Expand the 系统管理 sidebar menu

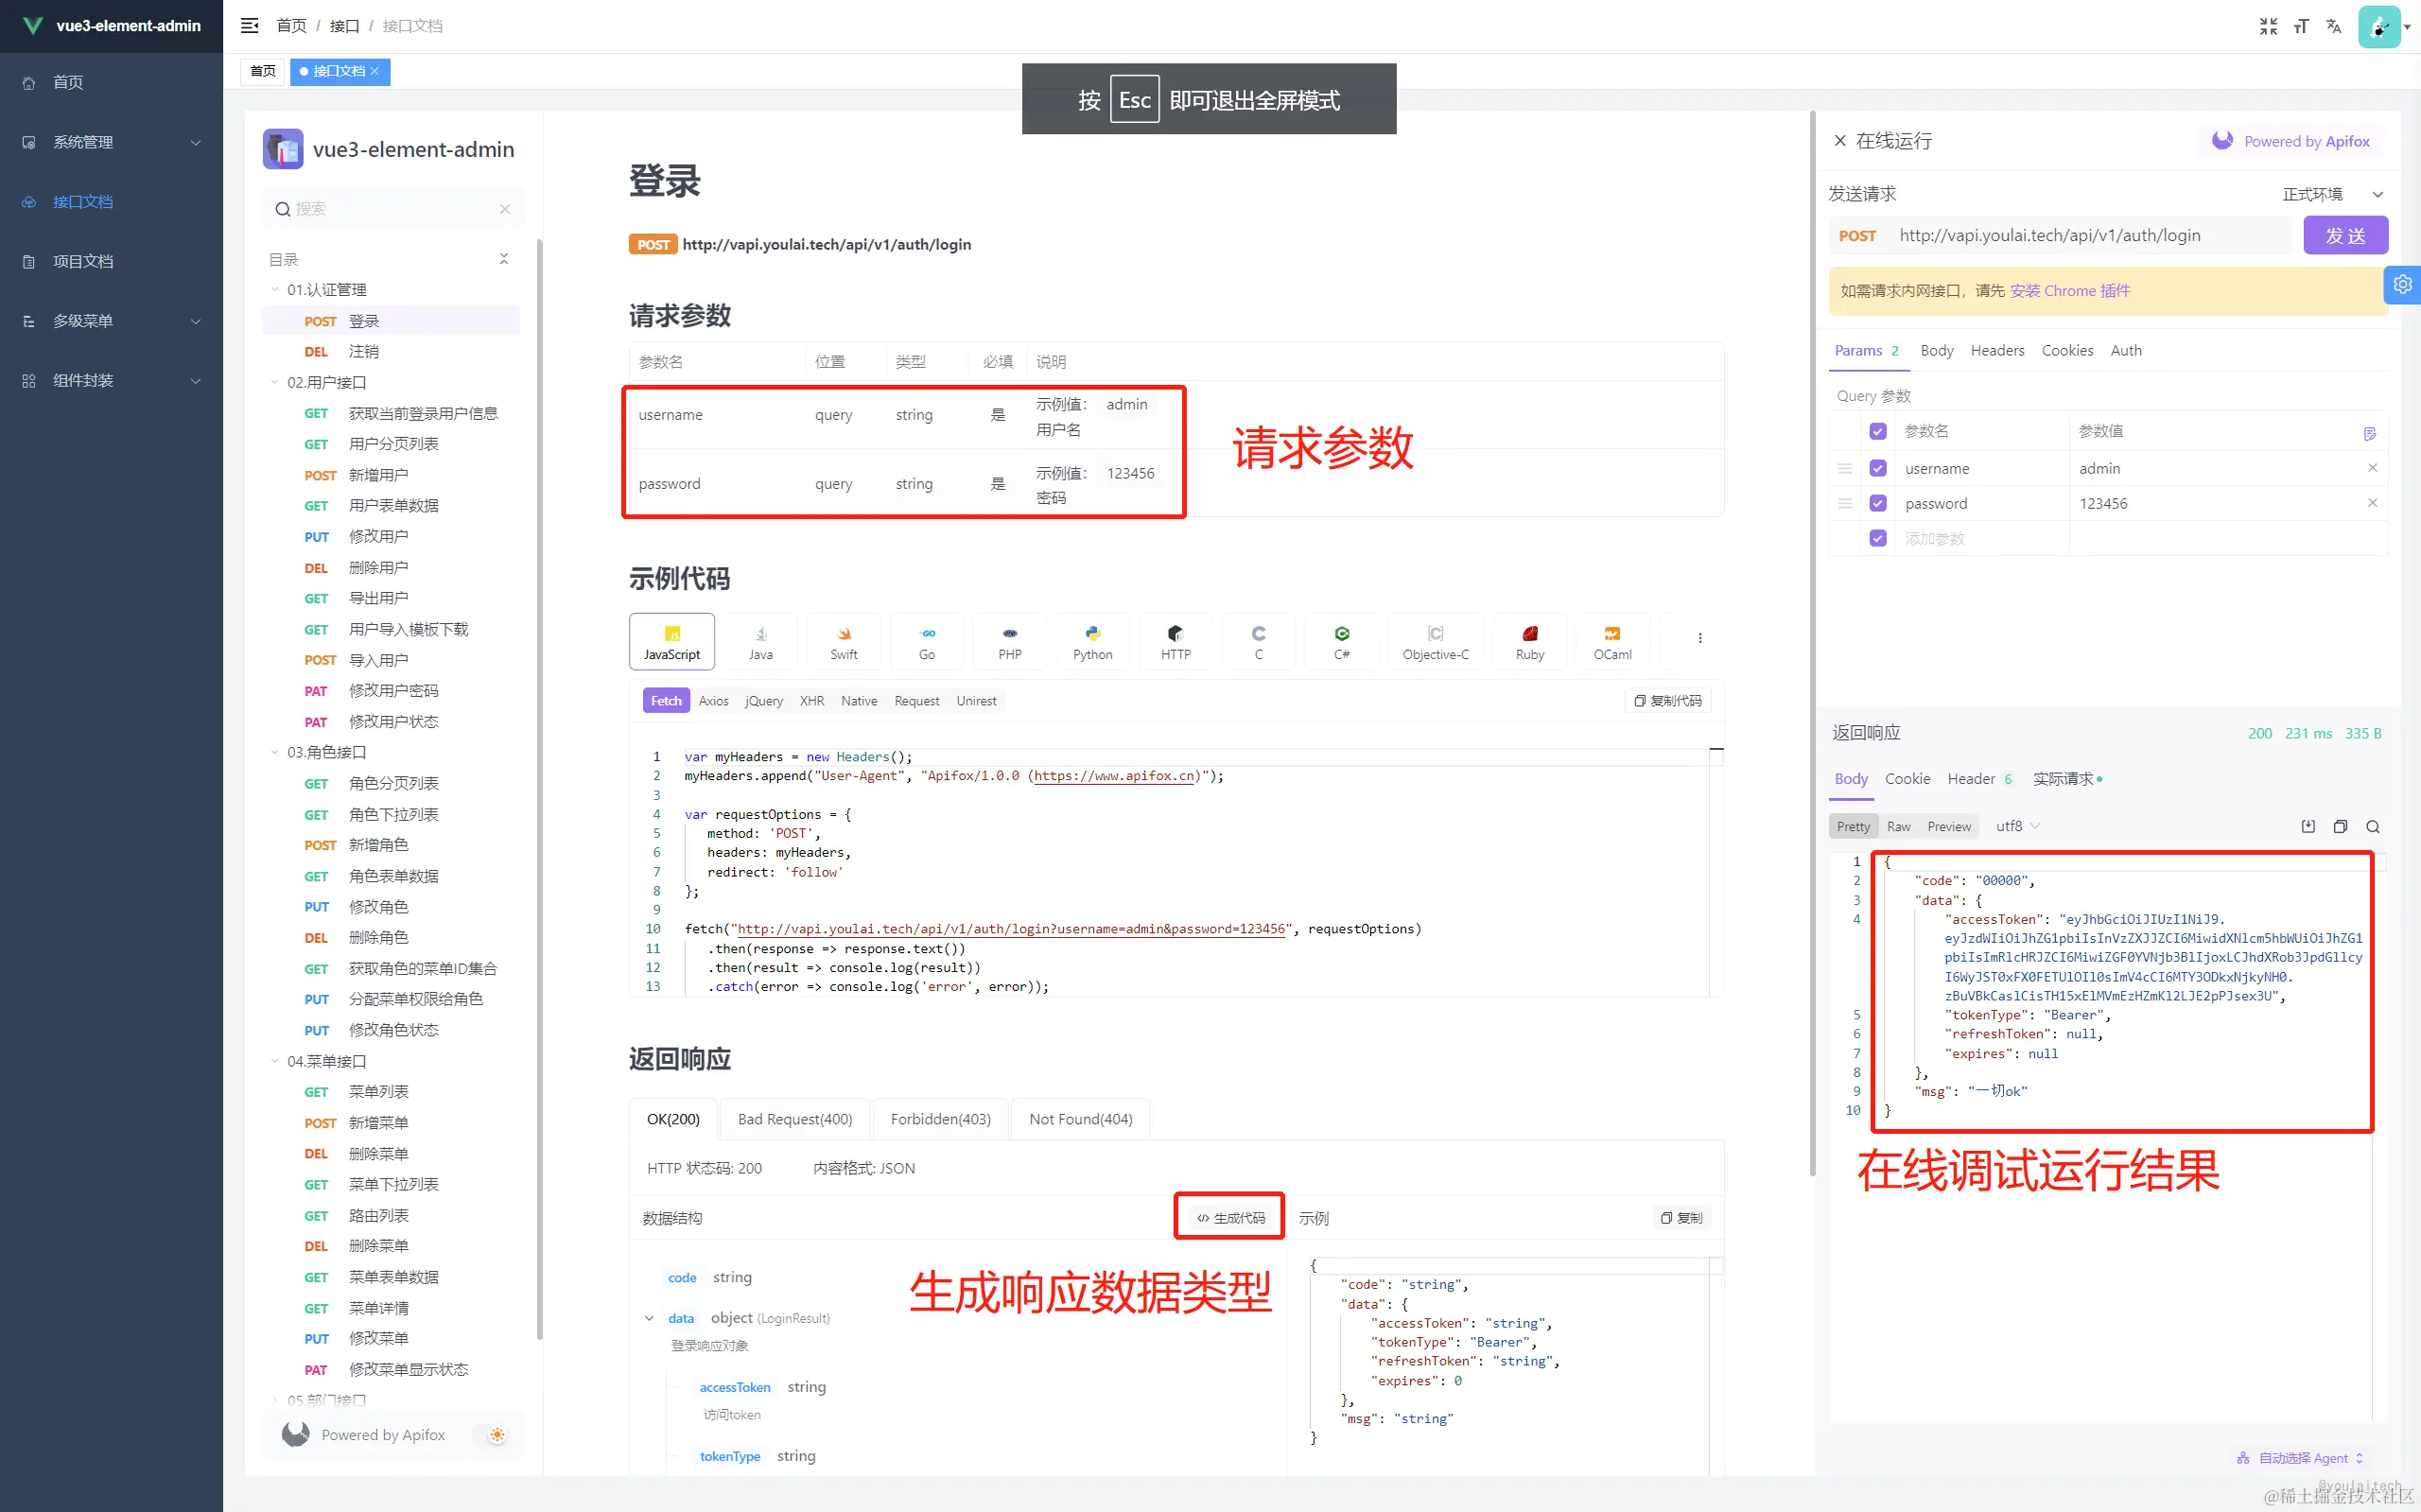tap(111, 142)
